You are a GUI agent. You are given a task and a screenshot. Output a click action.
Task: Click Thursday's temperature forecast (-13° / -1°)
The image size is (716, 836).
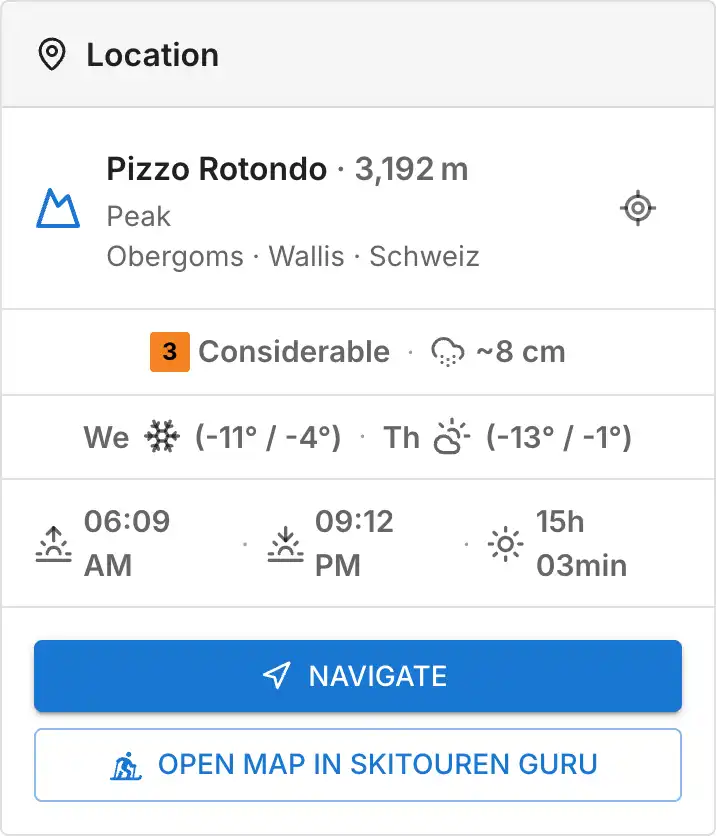coord(559,438)
